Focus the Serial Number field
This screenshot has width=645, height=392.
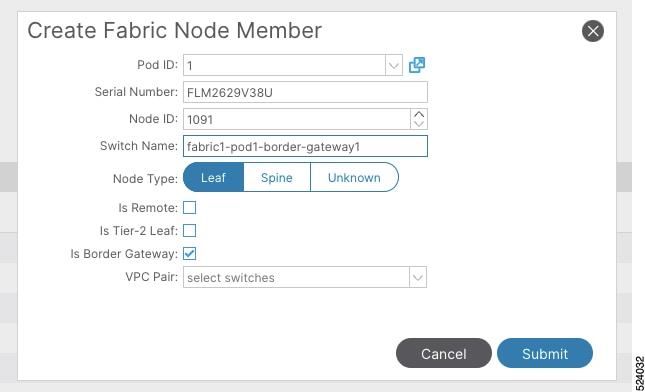point(305,92)
